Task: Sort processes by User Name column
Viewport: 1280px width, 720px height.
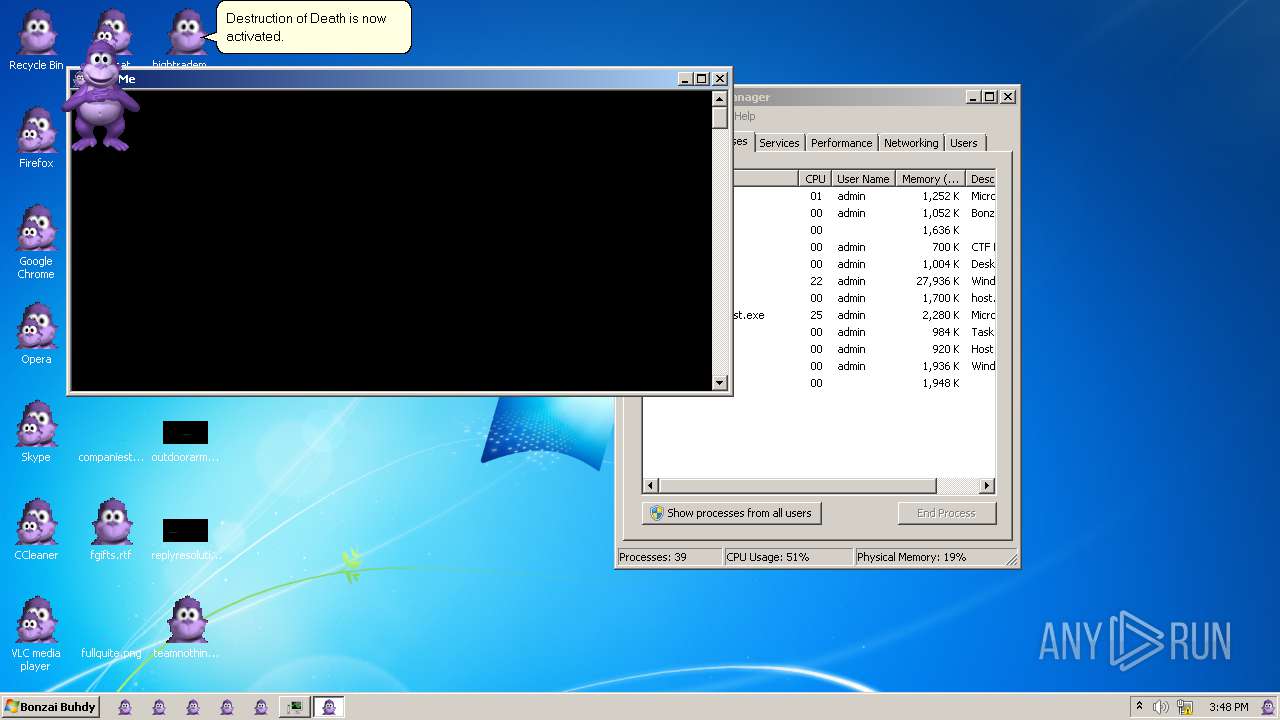Action: tap(863, 179)
